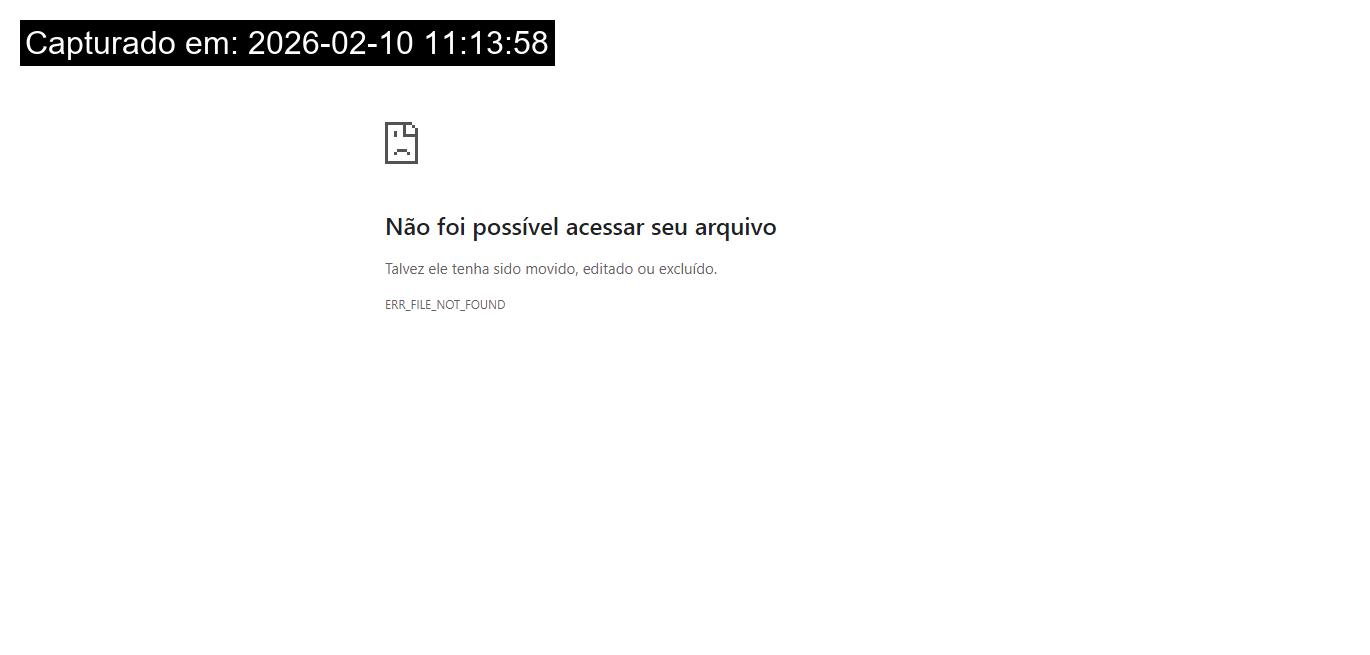Viewport: 1370px width, 655px height.
Task: Click the word 'editado' in the description
Action: [x=608, y=269]
